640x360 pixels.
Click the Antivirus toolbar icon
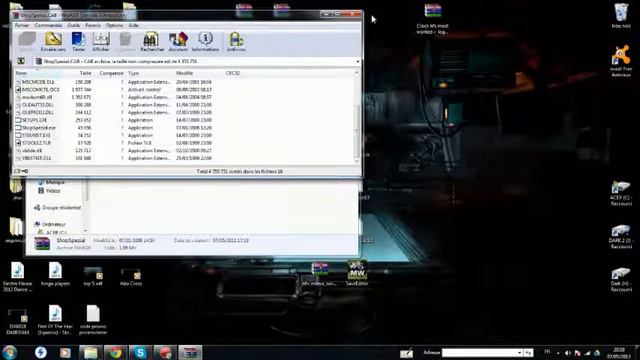pyautogui.click(x=236, y=42)
